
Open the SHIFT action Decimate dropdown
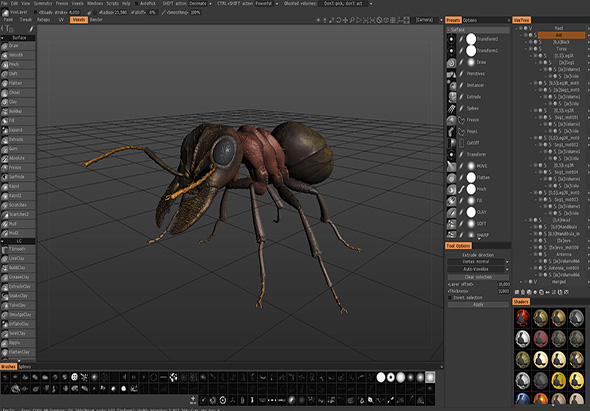[200, 3]
